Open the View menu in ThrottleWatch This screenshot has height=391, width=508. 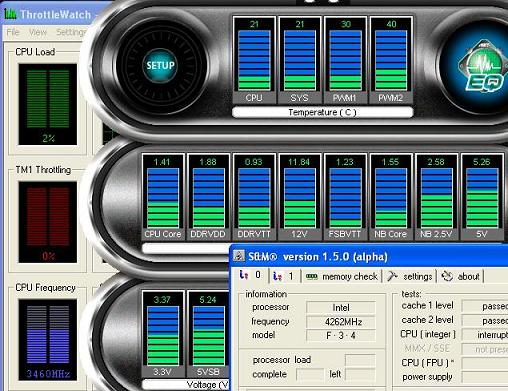click(x=38, y=32)
